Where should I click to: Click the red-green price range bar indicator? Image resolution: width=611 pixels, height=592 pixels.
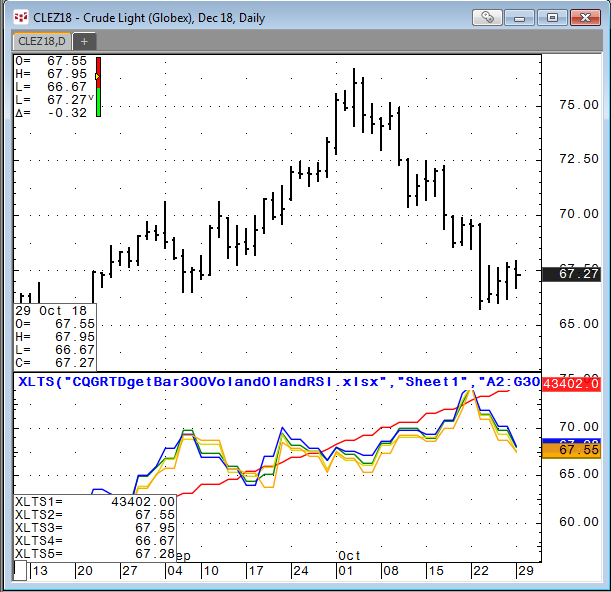98,87
